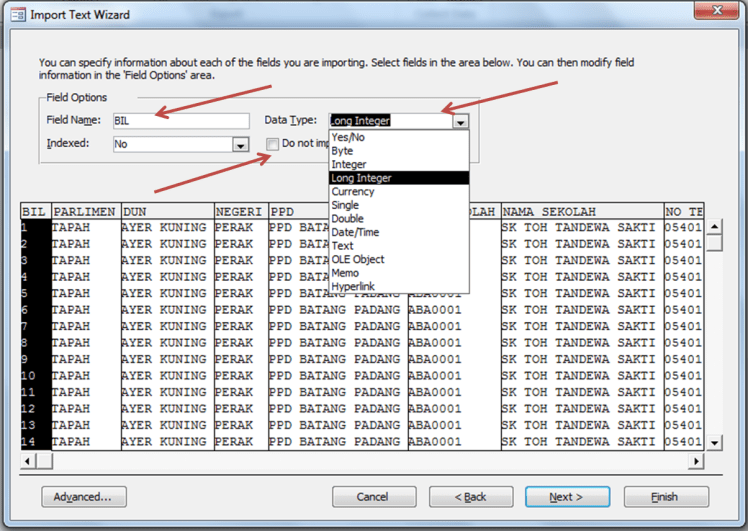The image size is (748, 531).
Task: Open the Advanced... settings button
Action: [x=84, y=497]
